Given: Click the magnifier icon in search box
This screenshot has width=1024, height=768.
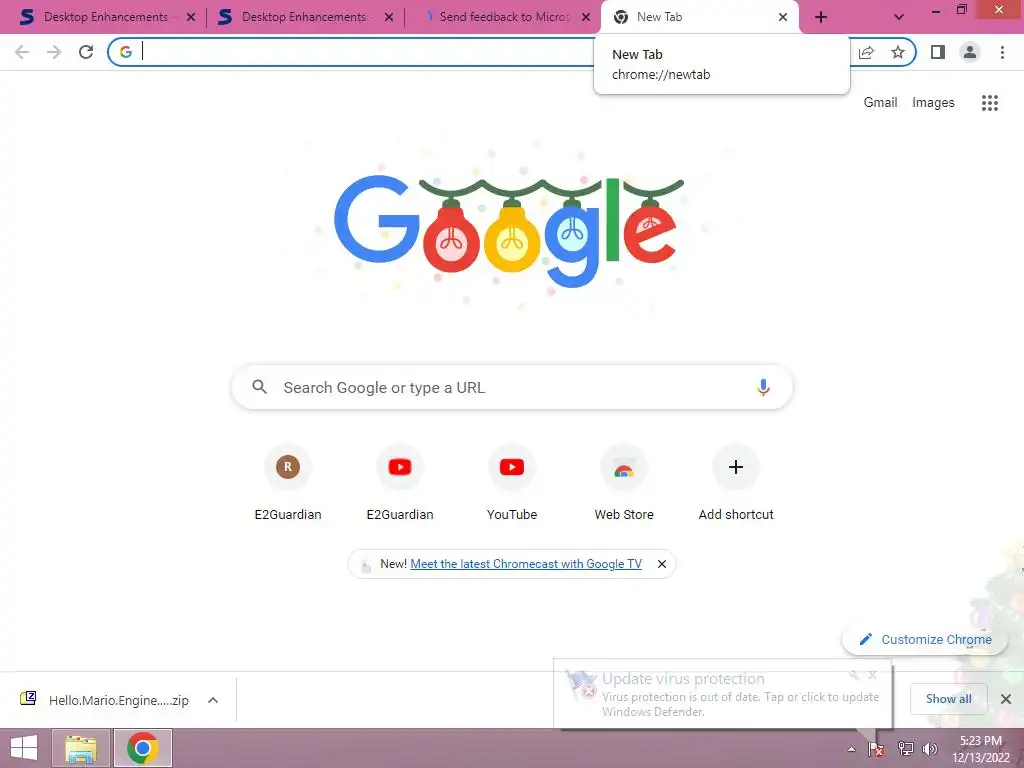Looking at the screenshot, I should pos(259,387).
